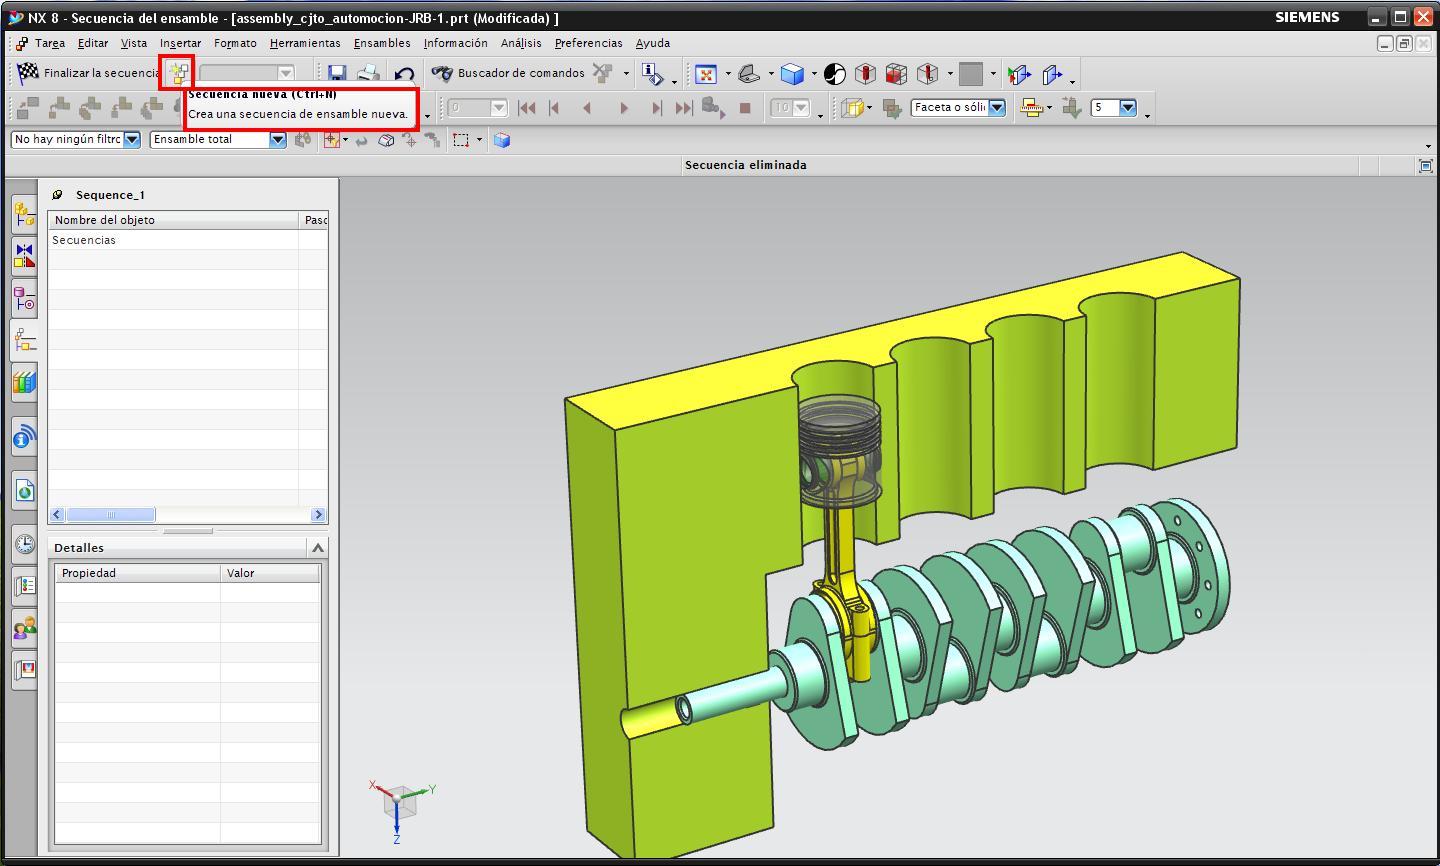Click the Finalizar la secuencia button
This screenshot has width=1440, height=866.
coord(88,73)
